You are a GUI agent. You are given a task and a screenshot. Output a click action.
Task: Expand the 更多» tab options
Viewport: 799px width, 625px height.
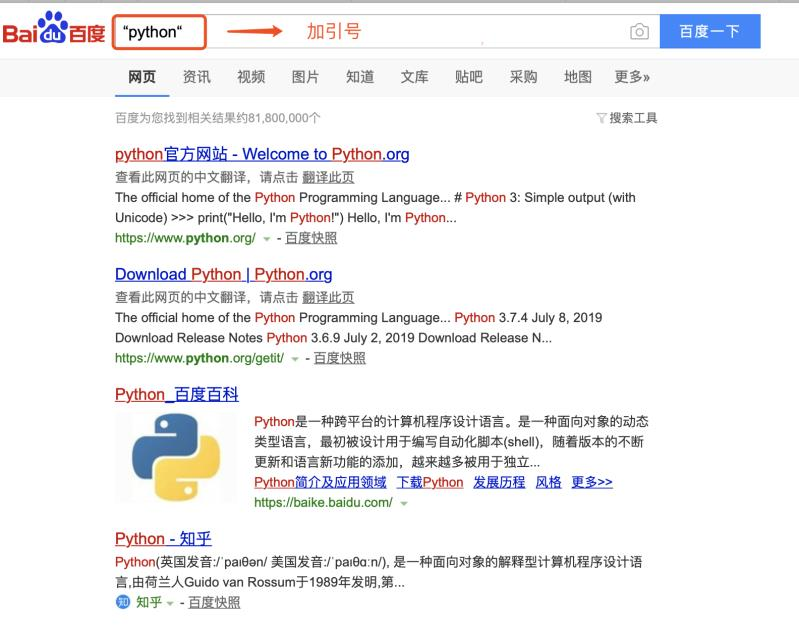[x=632, y=77]
